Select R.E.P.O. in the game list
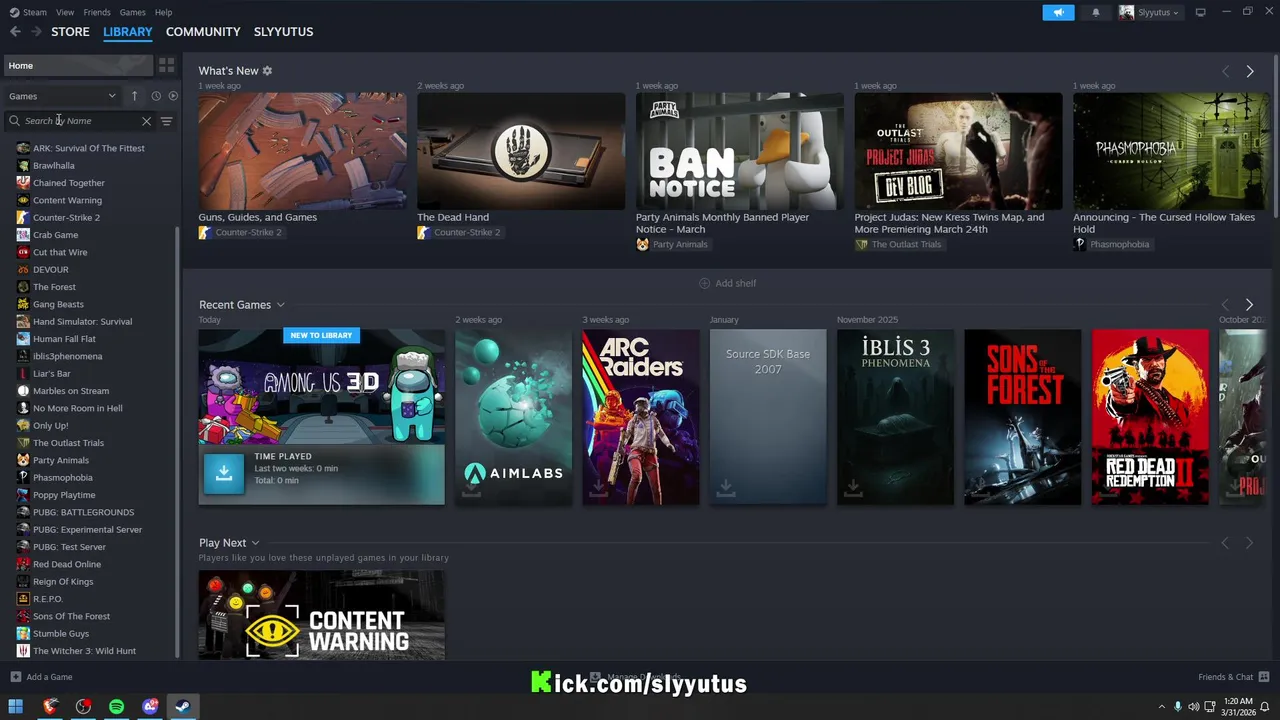The image size is (1280, 720). click(48, 599)
